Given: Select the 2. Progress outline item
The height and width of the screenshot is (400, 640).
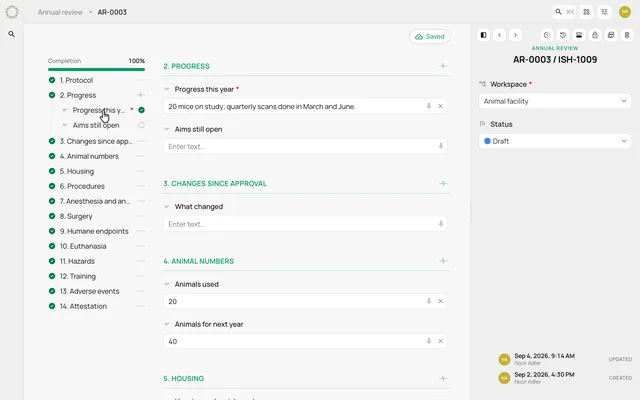Looking at the screenshot, I should tap(78, 95).
